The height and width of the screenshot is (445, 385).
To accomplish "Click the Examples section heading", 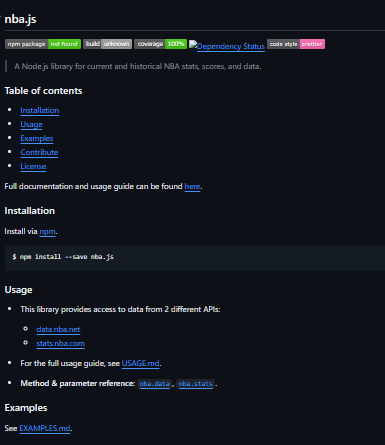I will 26,408.
